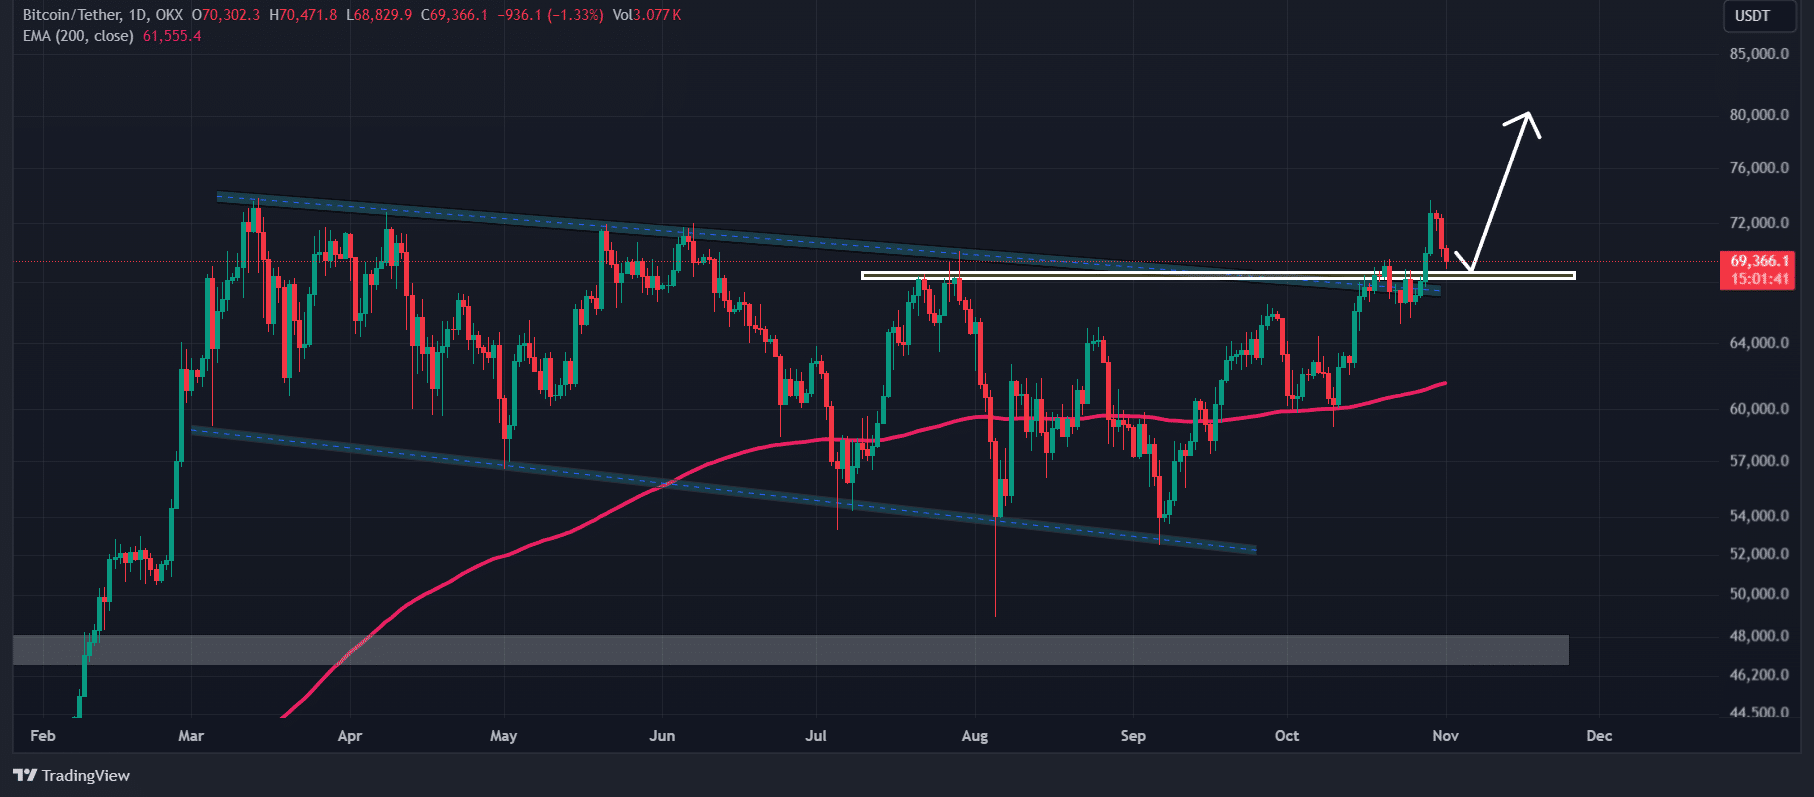Click the 57,000.0 price axis label
Image resolution: width=1814 pixels, height=797 pixels.
click(x=1759, y=461)
